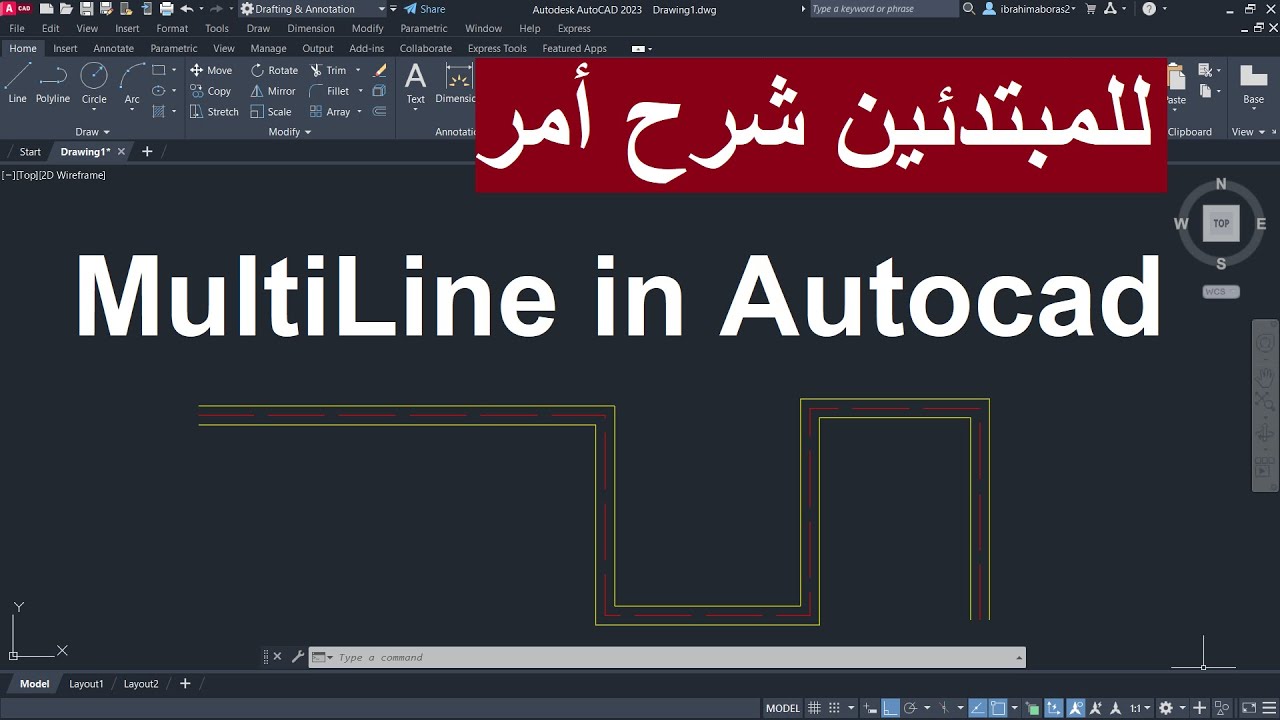Choose the Scale tool
Viewport: 1280px width, 720px height.
coord(271,112)
